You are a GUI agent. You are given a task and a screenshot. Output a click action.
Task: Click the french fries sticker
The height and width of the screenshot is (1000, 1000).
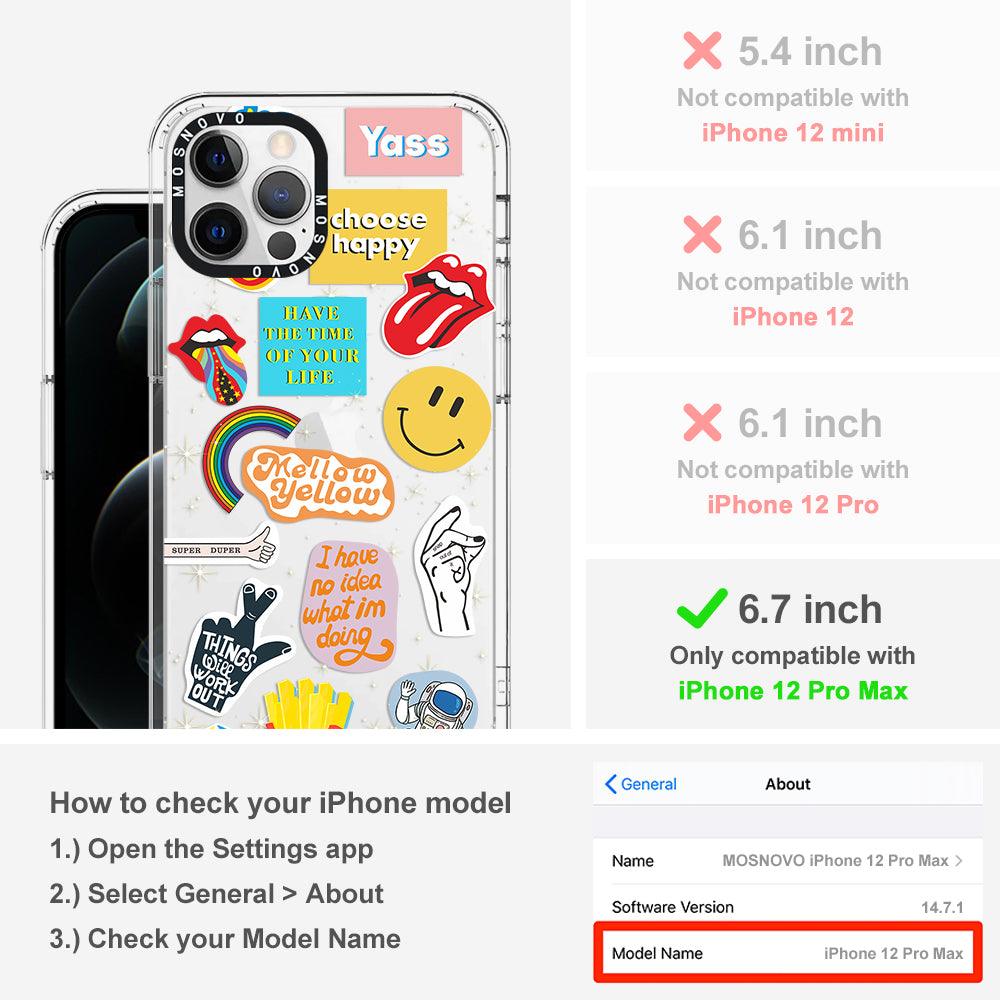(308, 704)
